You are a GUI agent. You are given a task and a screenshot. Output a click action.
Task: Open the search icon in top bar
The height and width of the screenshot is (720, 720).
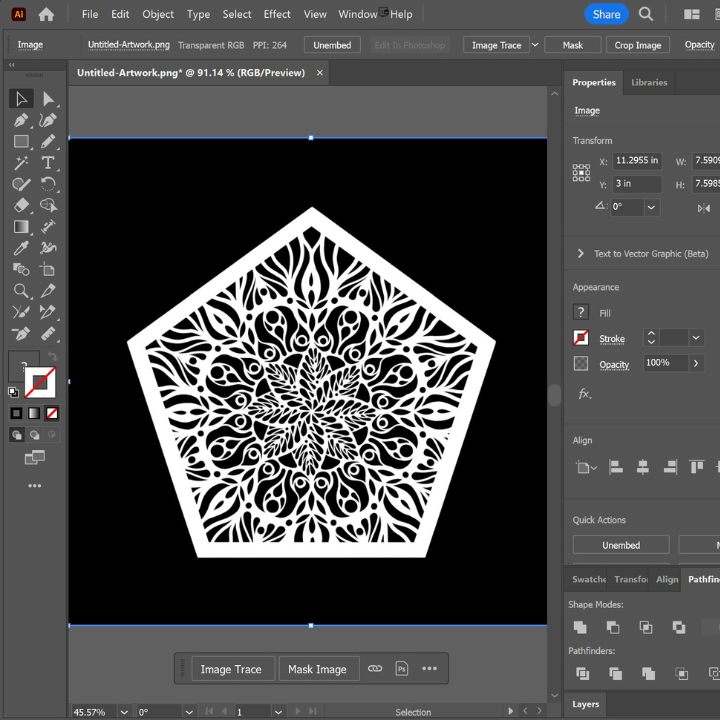(646, 14)
